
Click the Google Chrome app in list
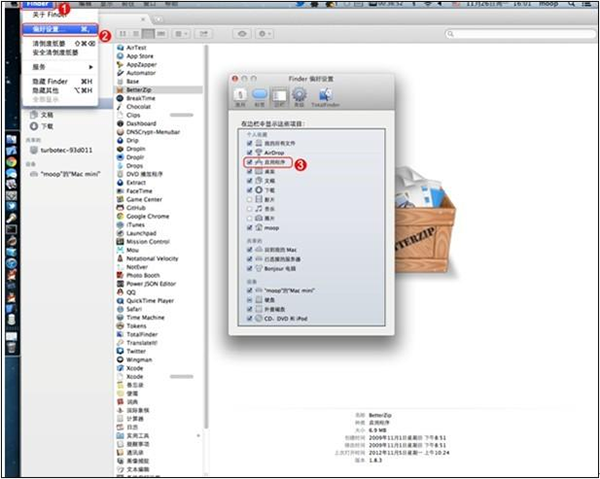(148, 216)
